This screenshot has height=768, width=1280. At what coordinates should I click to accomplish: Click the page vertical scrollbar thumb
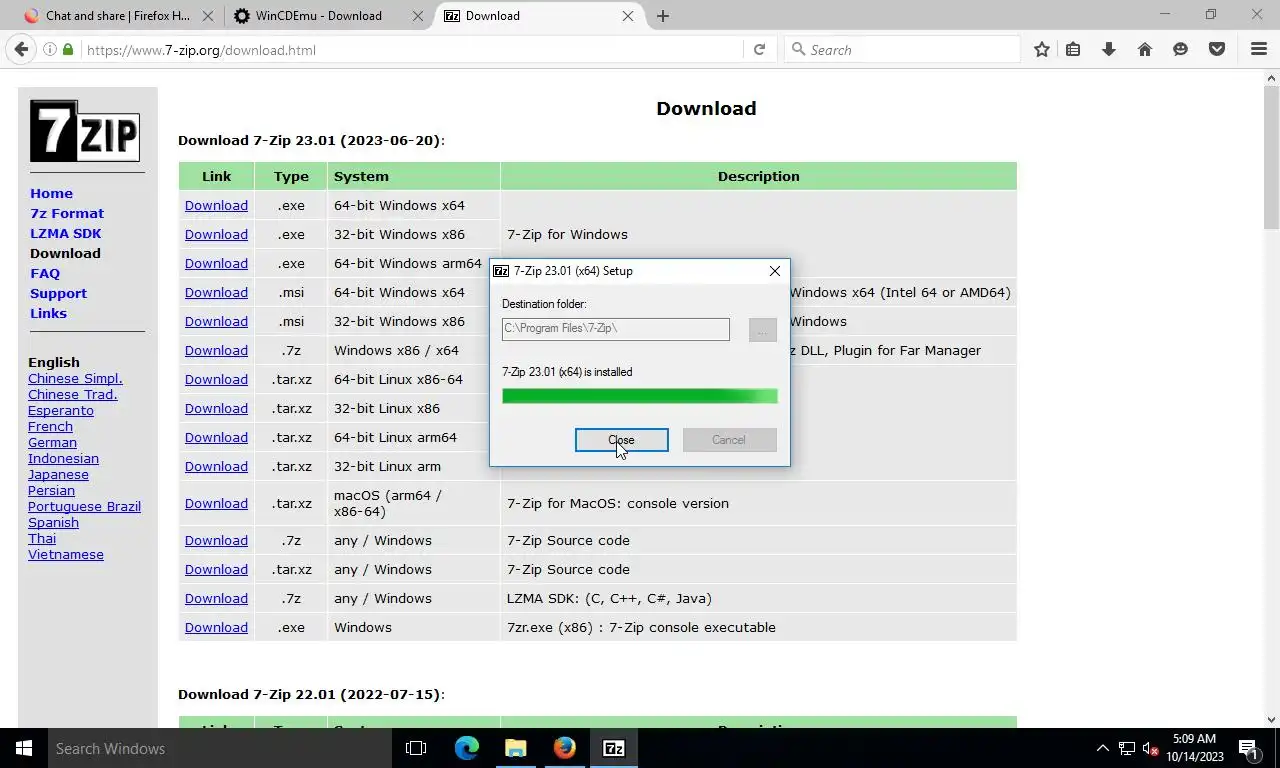point(1271,158)
